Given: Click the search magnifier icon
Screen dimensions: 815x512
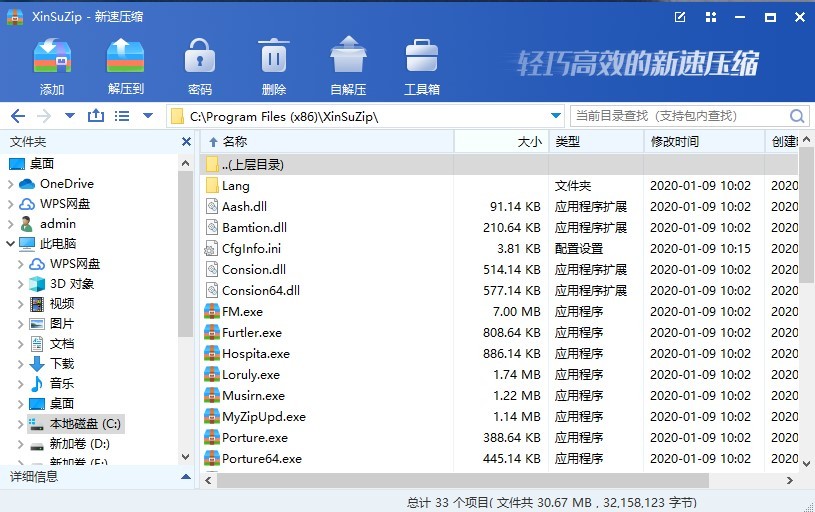Looking at the screenshot, I should click(x=797, y=116).
